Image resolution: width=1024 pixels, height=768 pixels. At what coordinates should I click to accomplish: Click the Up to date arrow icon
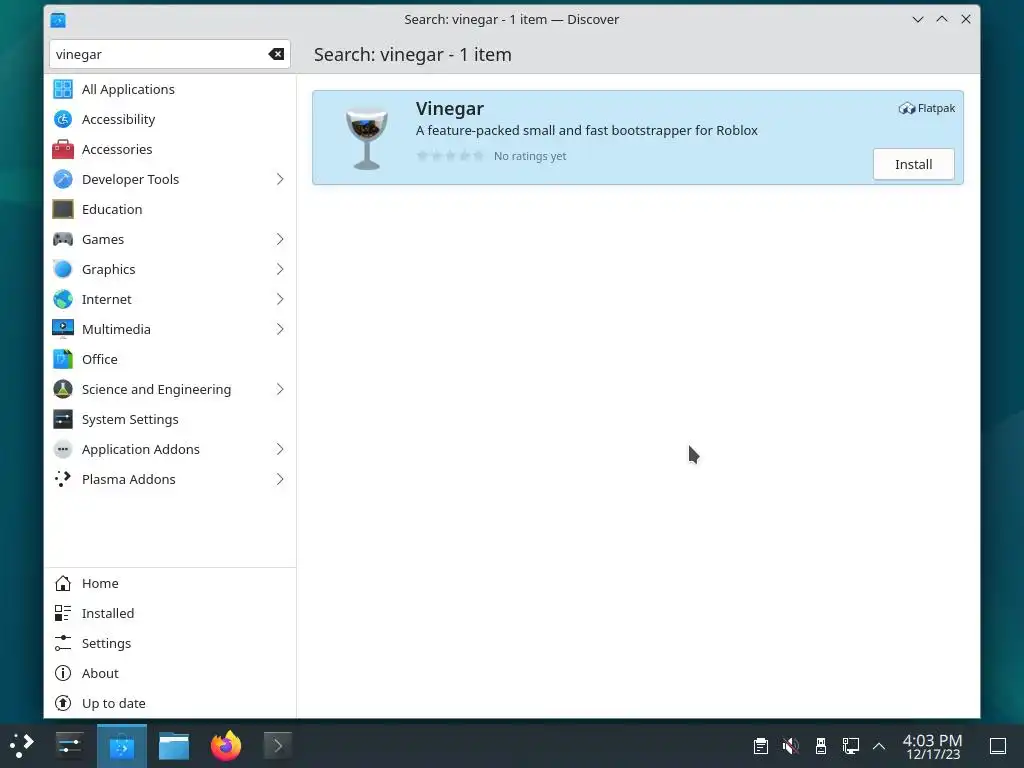tap(63, 703)
